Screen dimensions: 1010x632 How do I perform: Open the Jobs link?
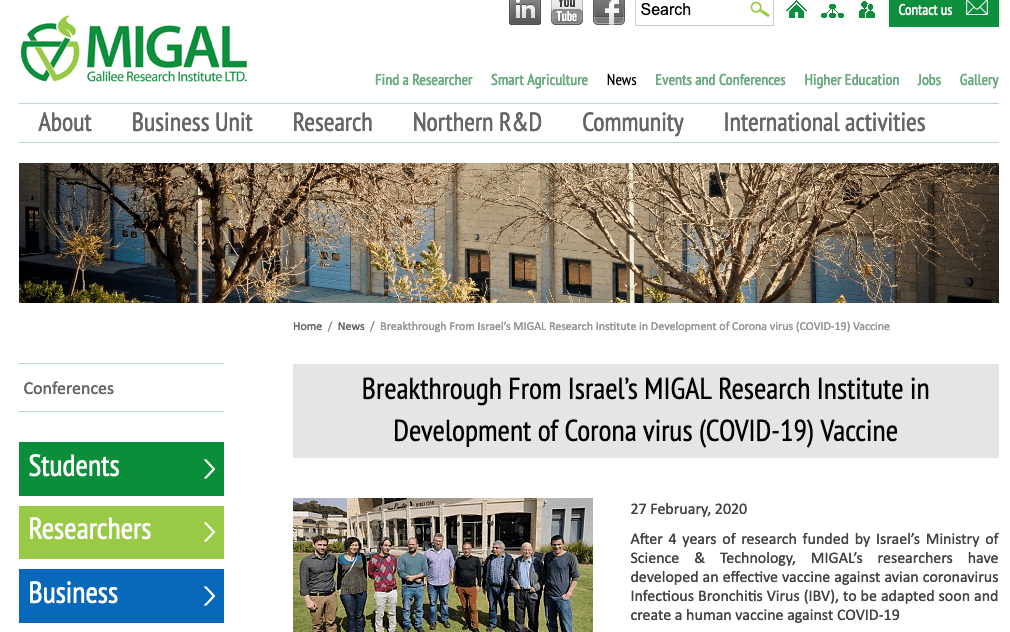click(x=929, y=80)
